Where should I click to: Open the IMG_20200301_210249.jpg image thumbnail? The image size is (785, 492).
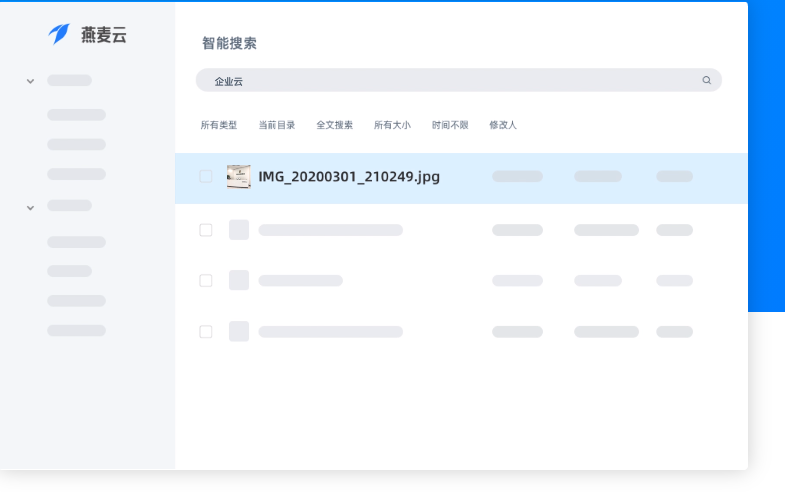(238, 177)
